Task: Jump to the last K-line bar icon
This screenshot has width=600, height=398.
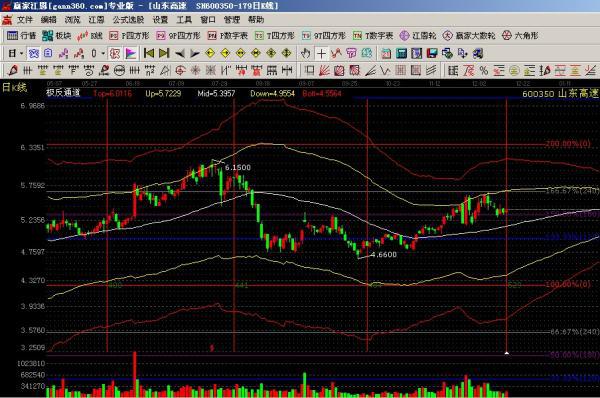Action: [x=164, y=53]
